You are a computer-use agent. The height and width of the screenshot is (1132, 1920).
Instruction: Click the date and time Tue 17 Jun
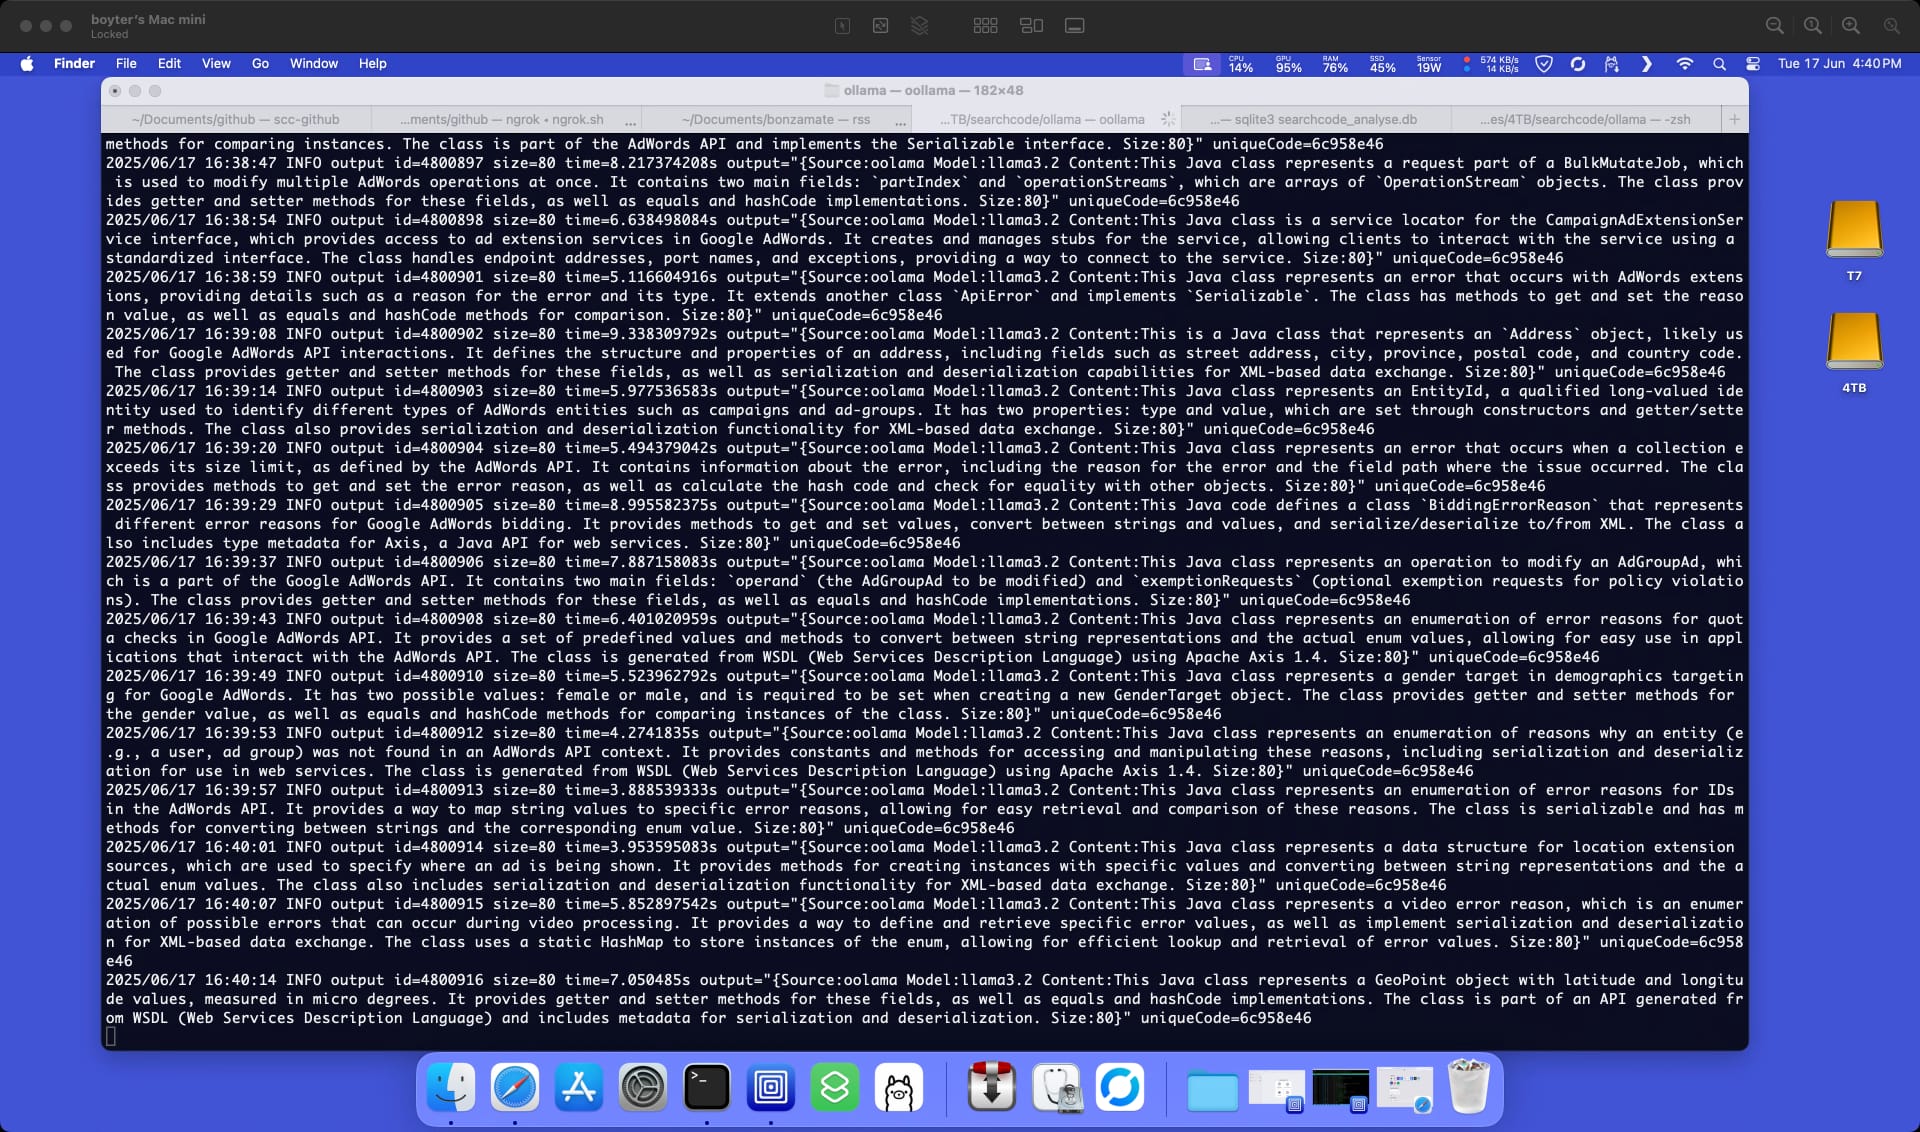(x=1839, y=64)
